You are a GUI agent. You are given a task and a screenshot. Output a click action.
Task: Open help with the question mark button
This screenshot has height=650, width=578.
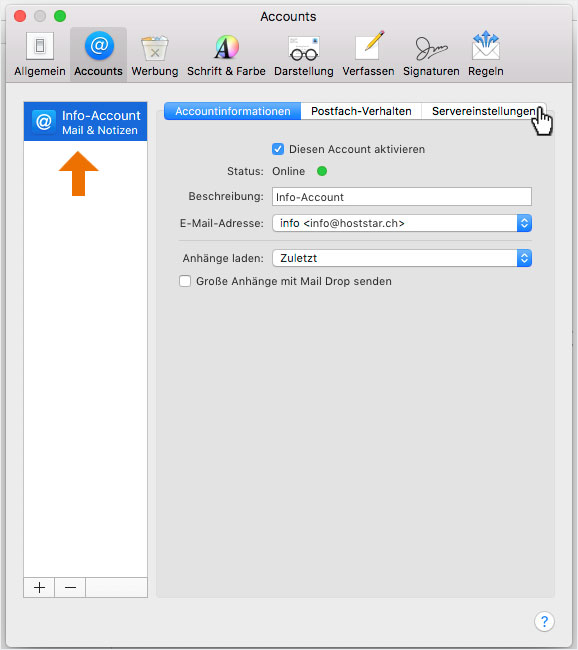pyautogui.click(x=544, y=621)
